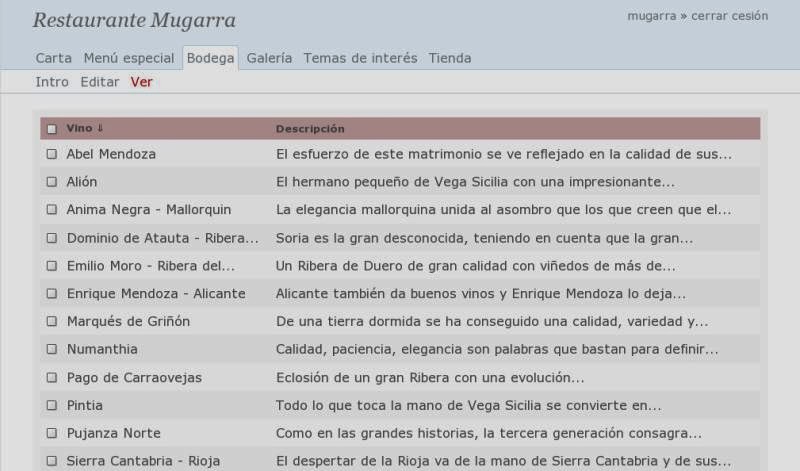Click the Descripción column header
Viewport: 800px width, 471px height.
[x=310, y=129]
